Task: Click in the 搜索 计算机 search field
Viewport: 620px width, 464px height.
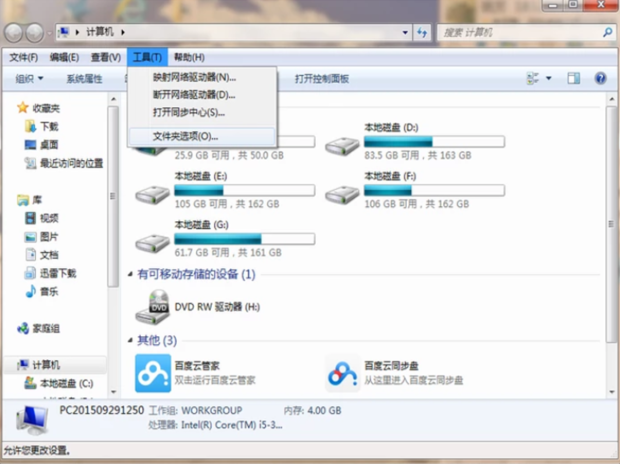Action: click(x=519, y=32)
